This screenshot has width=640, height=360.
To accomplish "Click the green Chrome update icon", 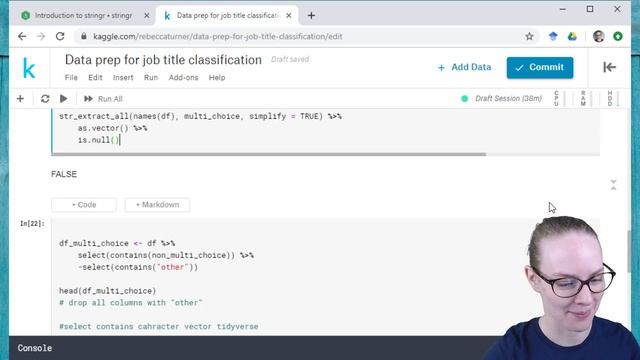I will (x=618, y=36).
